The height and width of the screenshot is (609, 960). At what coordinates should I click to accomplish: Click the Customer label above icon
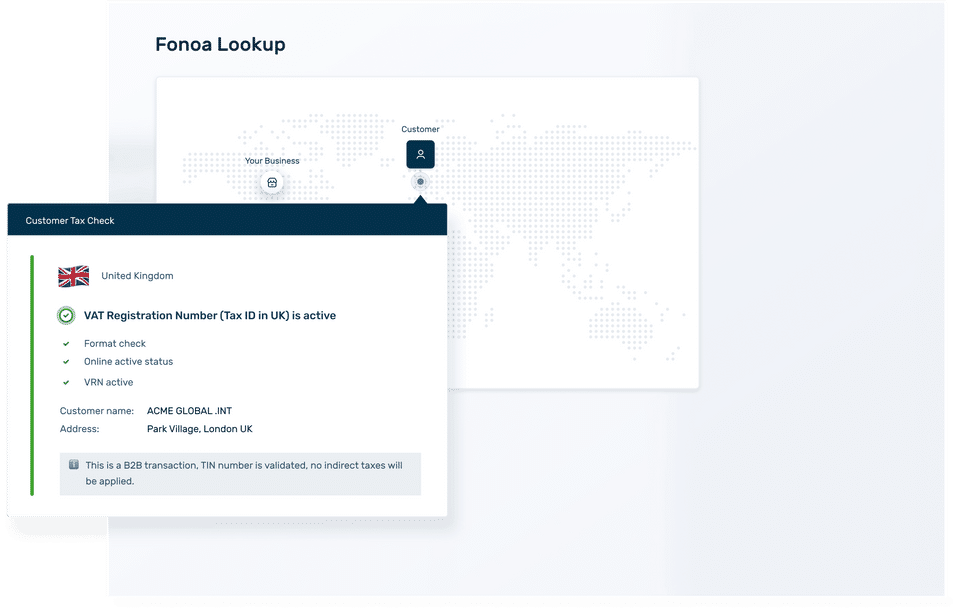point(420,129)
